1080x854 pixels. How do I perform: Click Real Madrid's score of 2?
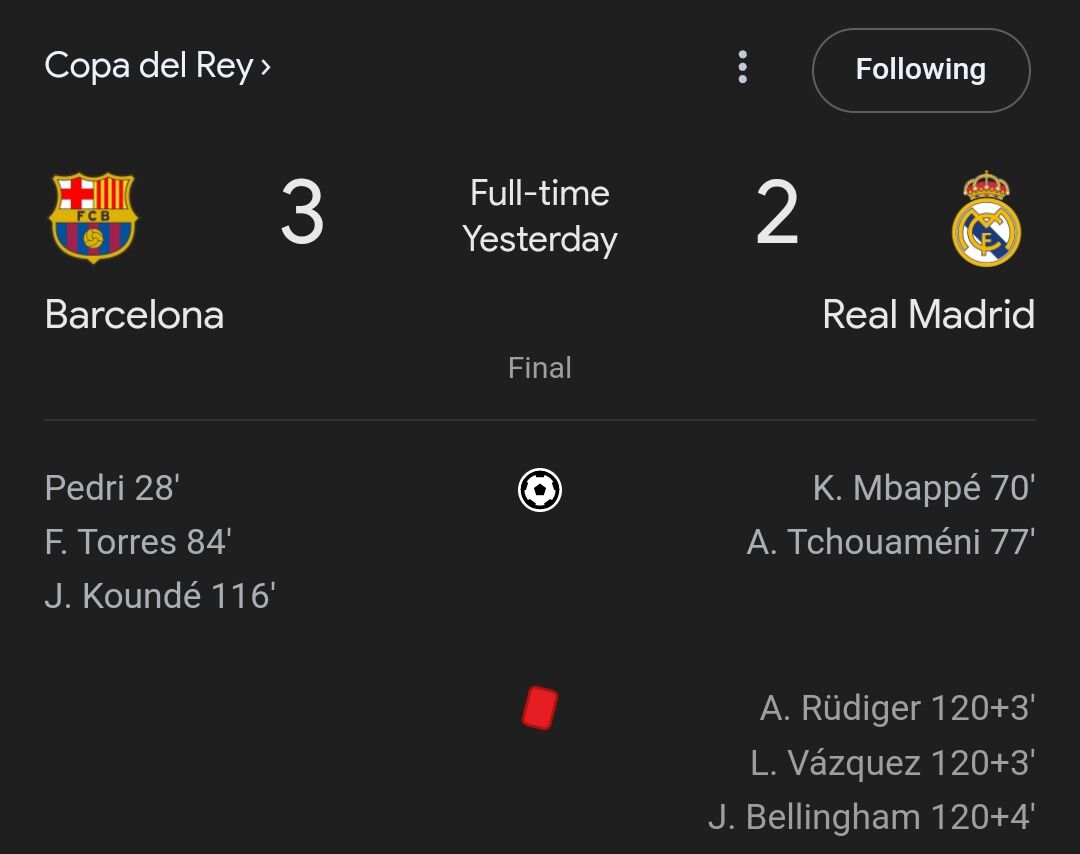point(777,211)
